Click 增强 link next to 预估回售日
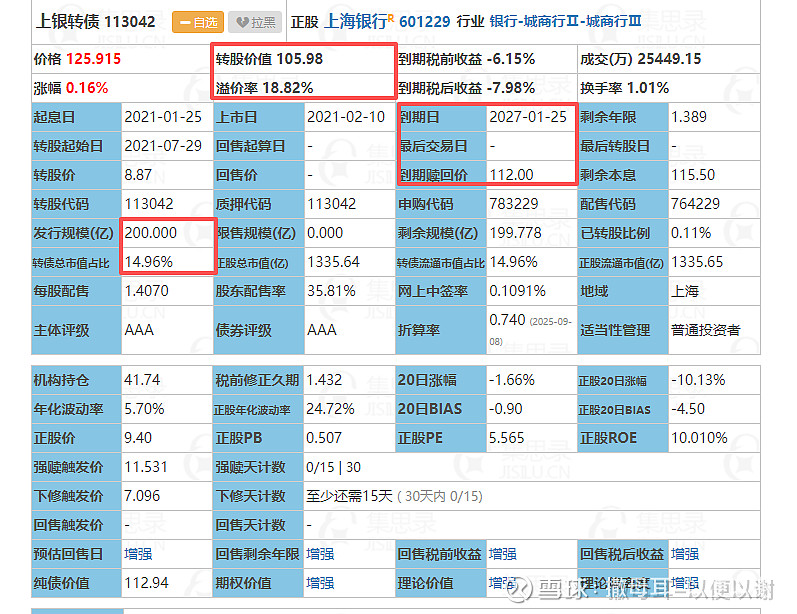This screenshot has height=614, width=797. click(138, 554)
